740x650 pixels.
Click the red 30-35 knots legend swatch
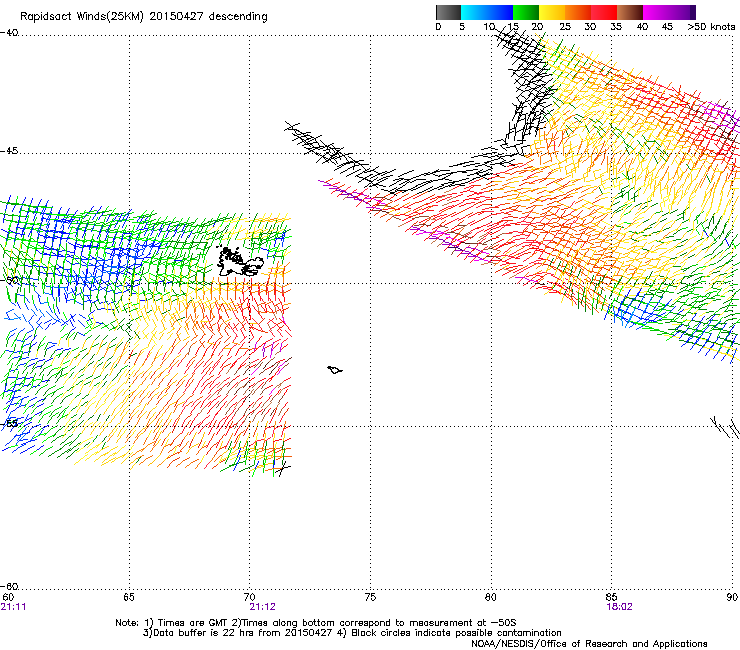point(604,12)
